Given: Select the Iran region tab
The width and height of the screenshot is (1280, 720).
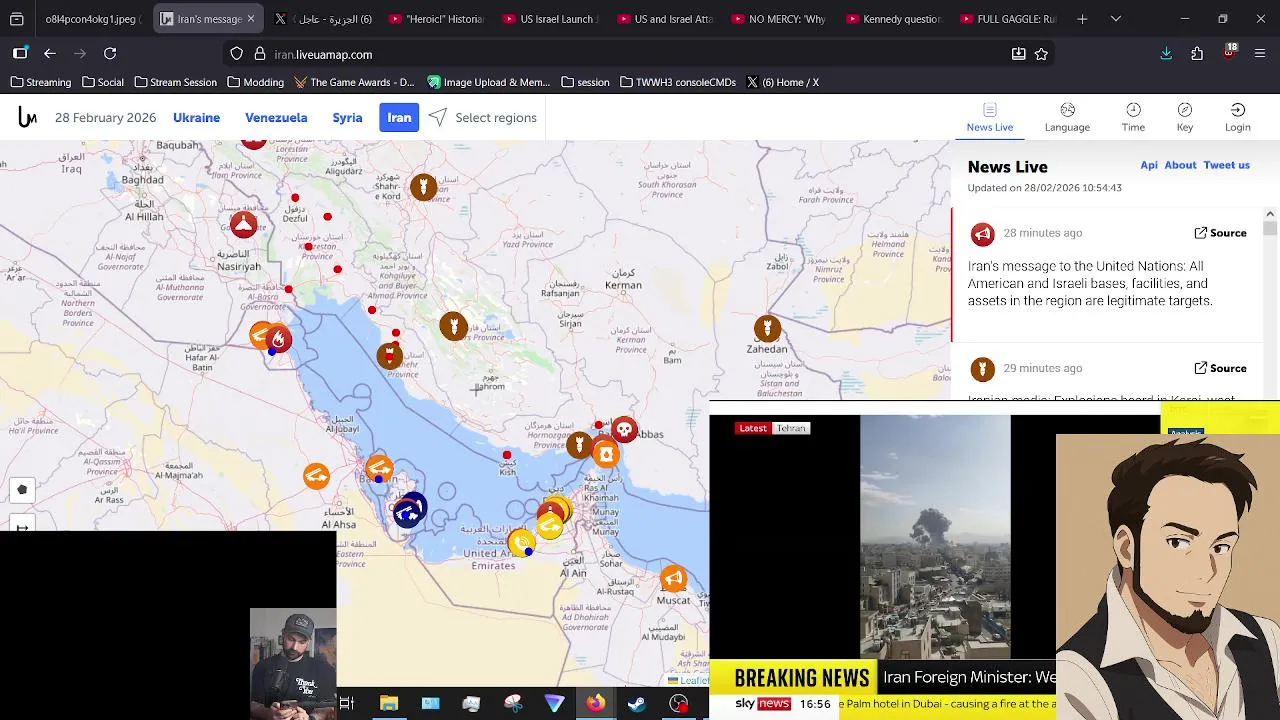Looking at the screenshot, I should [399, 118].
